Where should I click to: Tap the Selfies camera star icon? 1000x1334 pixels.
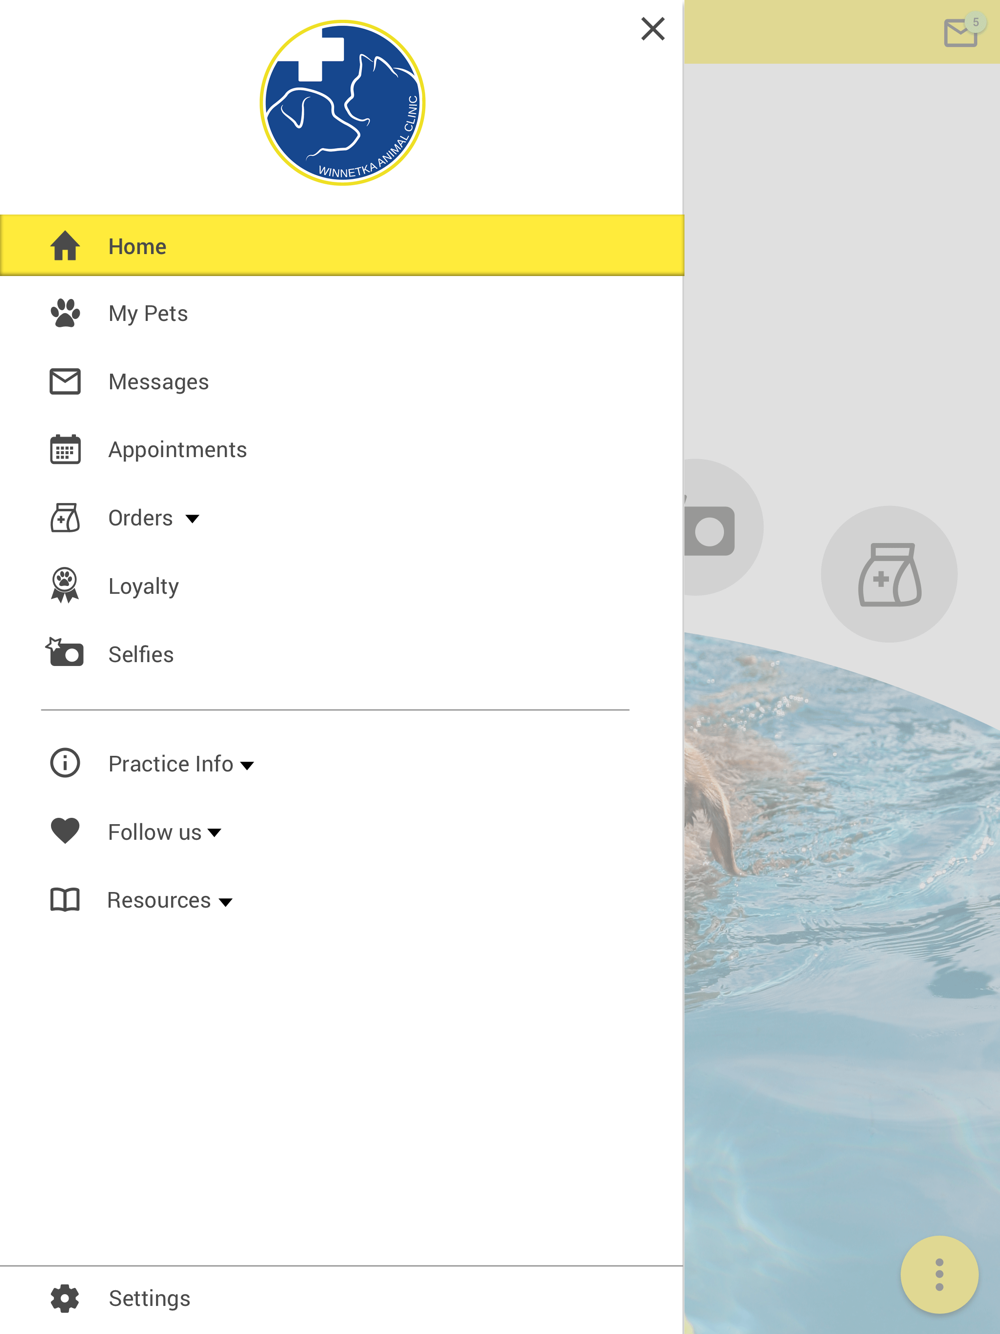65,653
